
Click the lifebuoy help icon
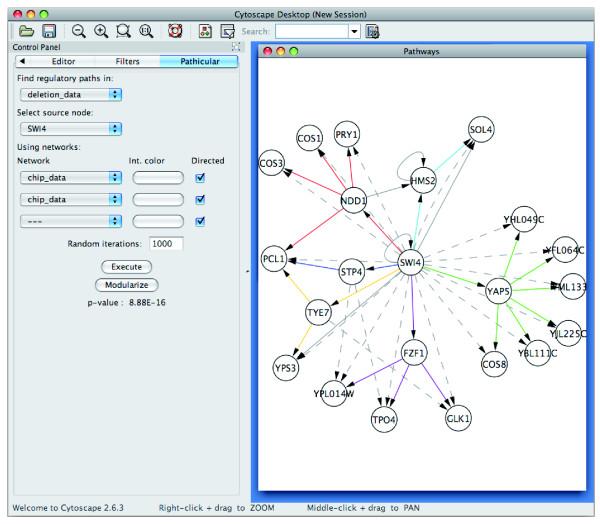(174, 32)
